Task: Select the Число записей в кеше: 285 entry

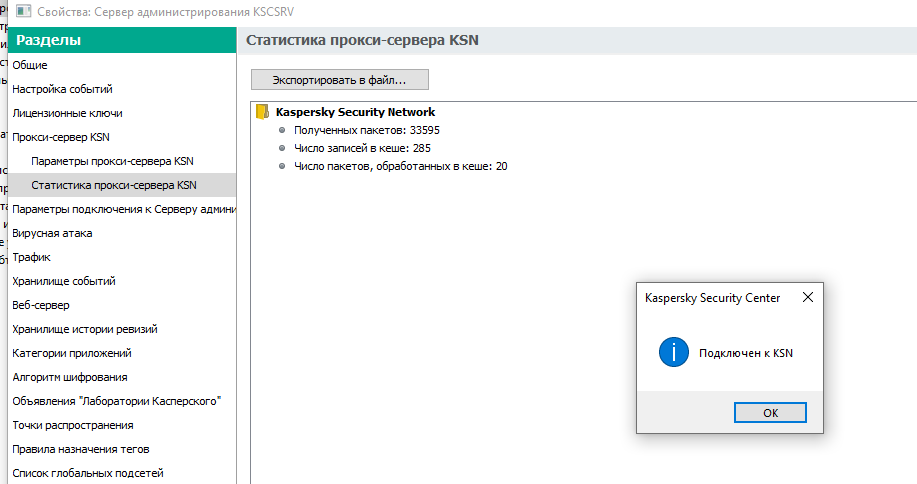Action: pos(362,148)
